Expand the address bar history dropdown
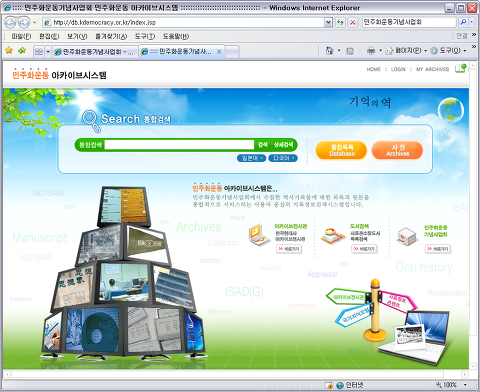The height and width of the screenshot is (392, 480). click(x=328, y=22)
